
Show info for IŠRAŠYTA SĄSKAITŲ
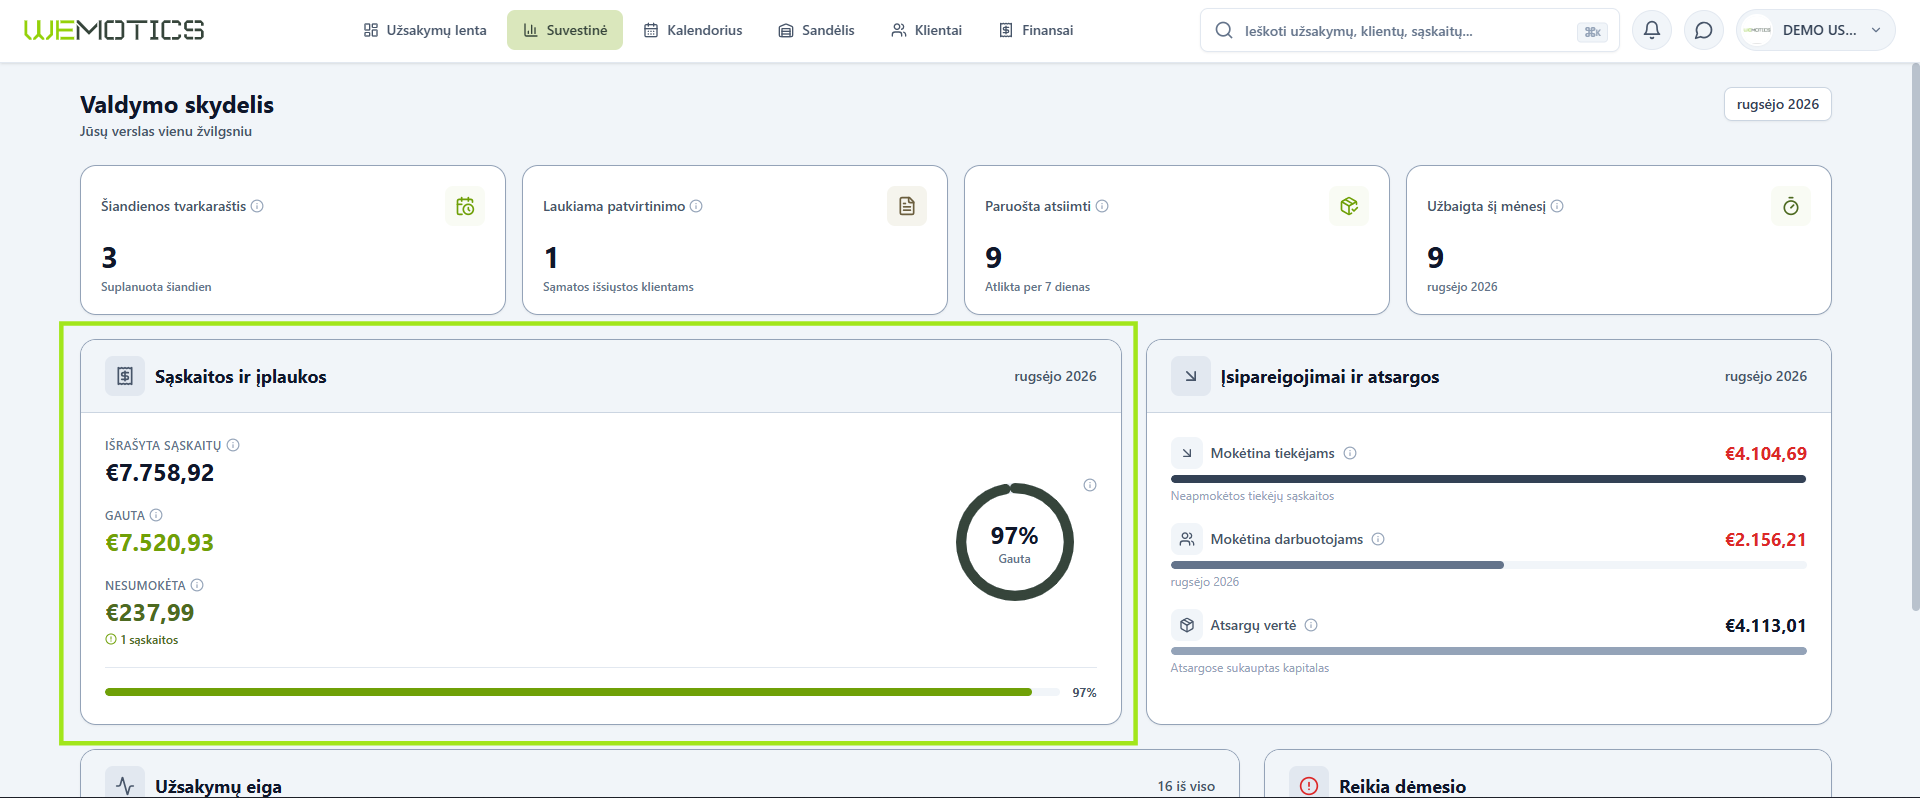[233, 445]
